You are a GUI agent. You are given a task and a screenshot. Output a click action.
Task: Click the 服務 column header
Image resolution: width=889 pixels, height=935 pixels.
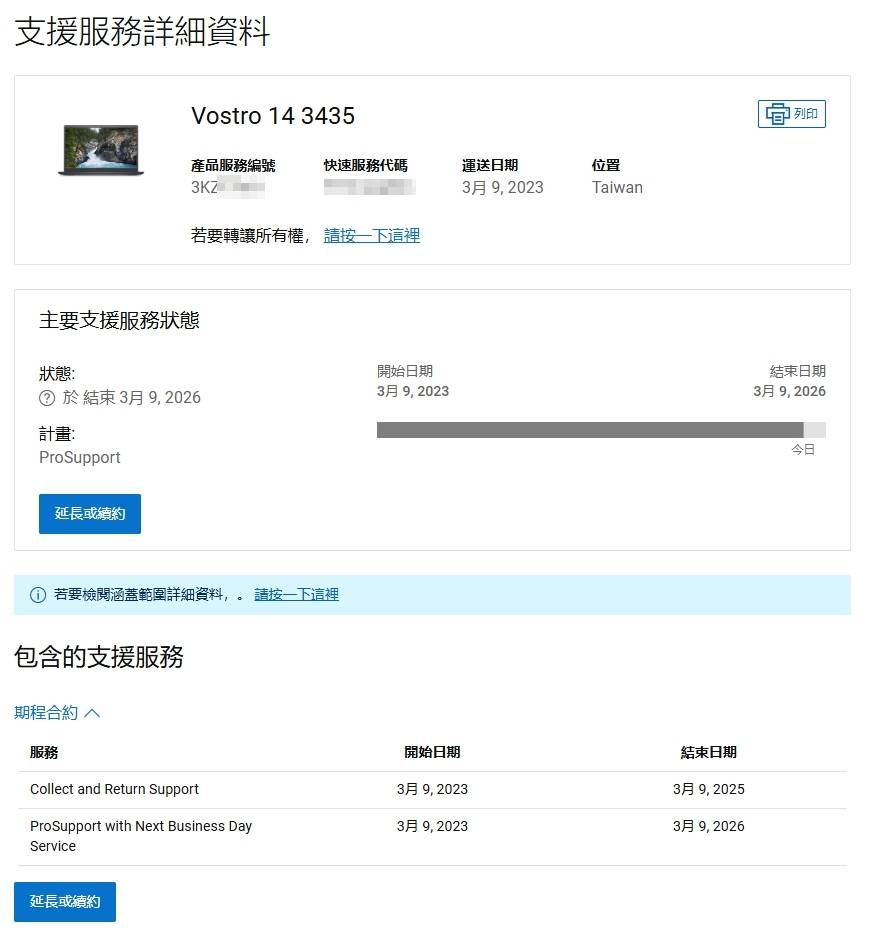point(44,752)
